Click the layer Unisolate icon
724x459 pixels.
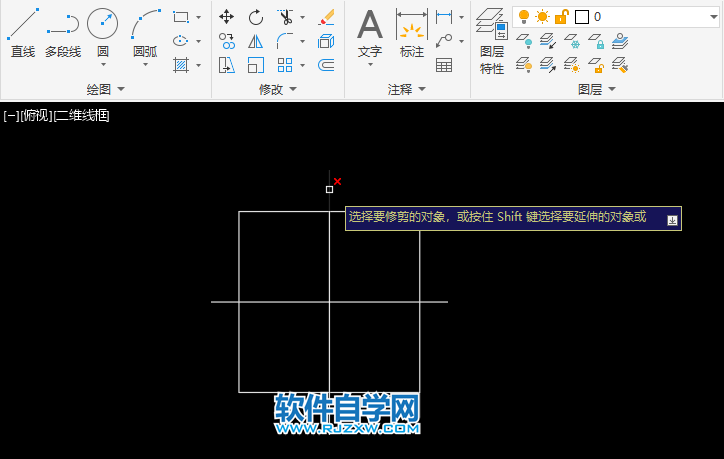coord(548,65)
